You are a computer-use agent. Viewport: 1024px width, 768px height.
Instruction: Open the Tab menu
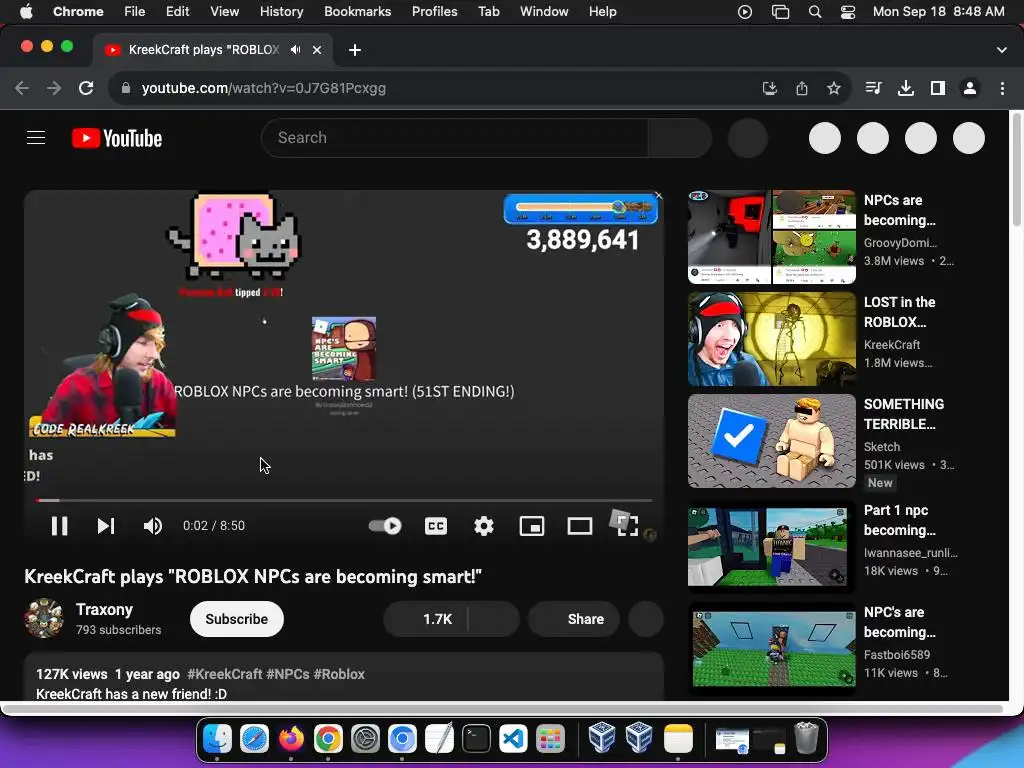488,12
